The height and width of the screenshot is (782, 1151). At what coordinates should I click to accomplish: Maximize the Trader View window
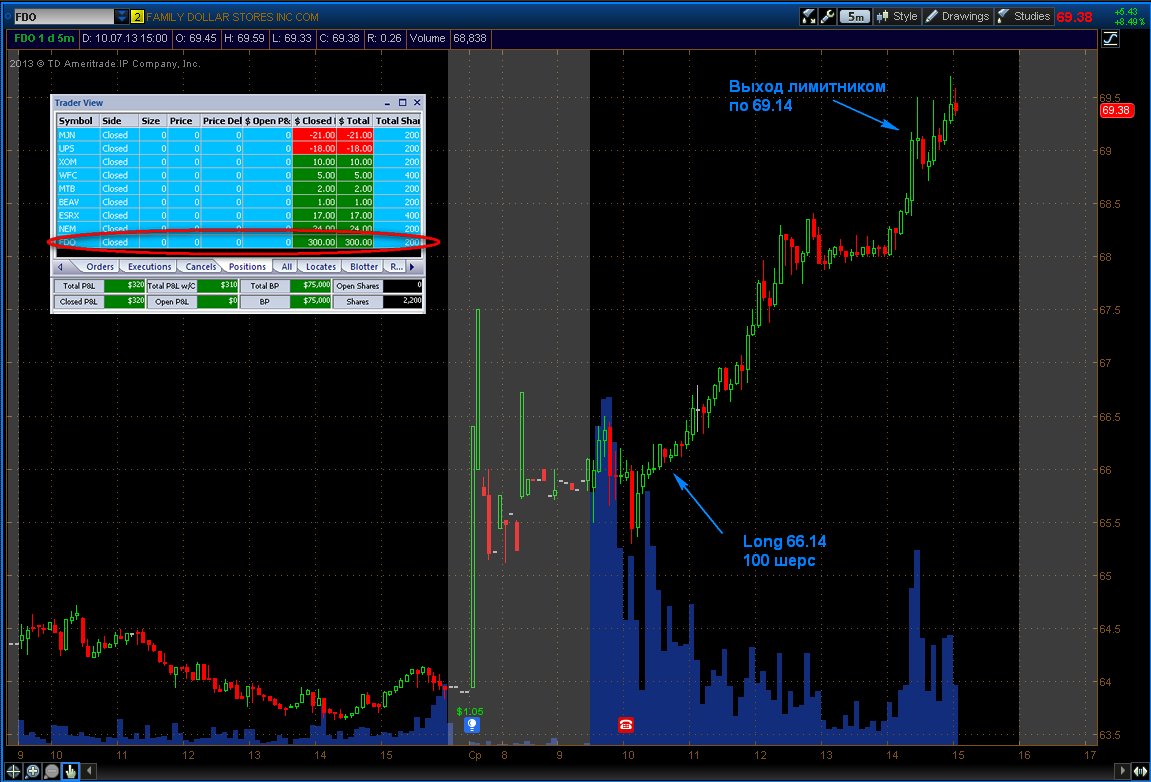coord(402,103)
